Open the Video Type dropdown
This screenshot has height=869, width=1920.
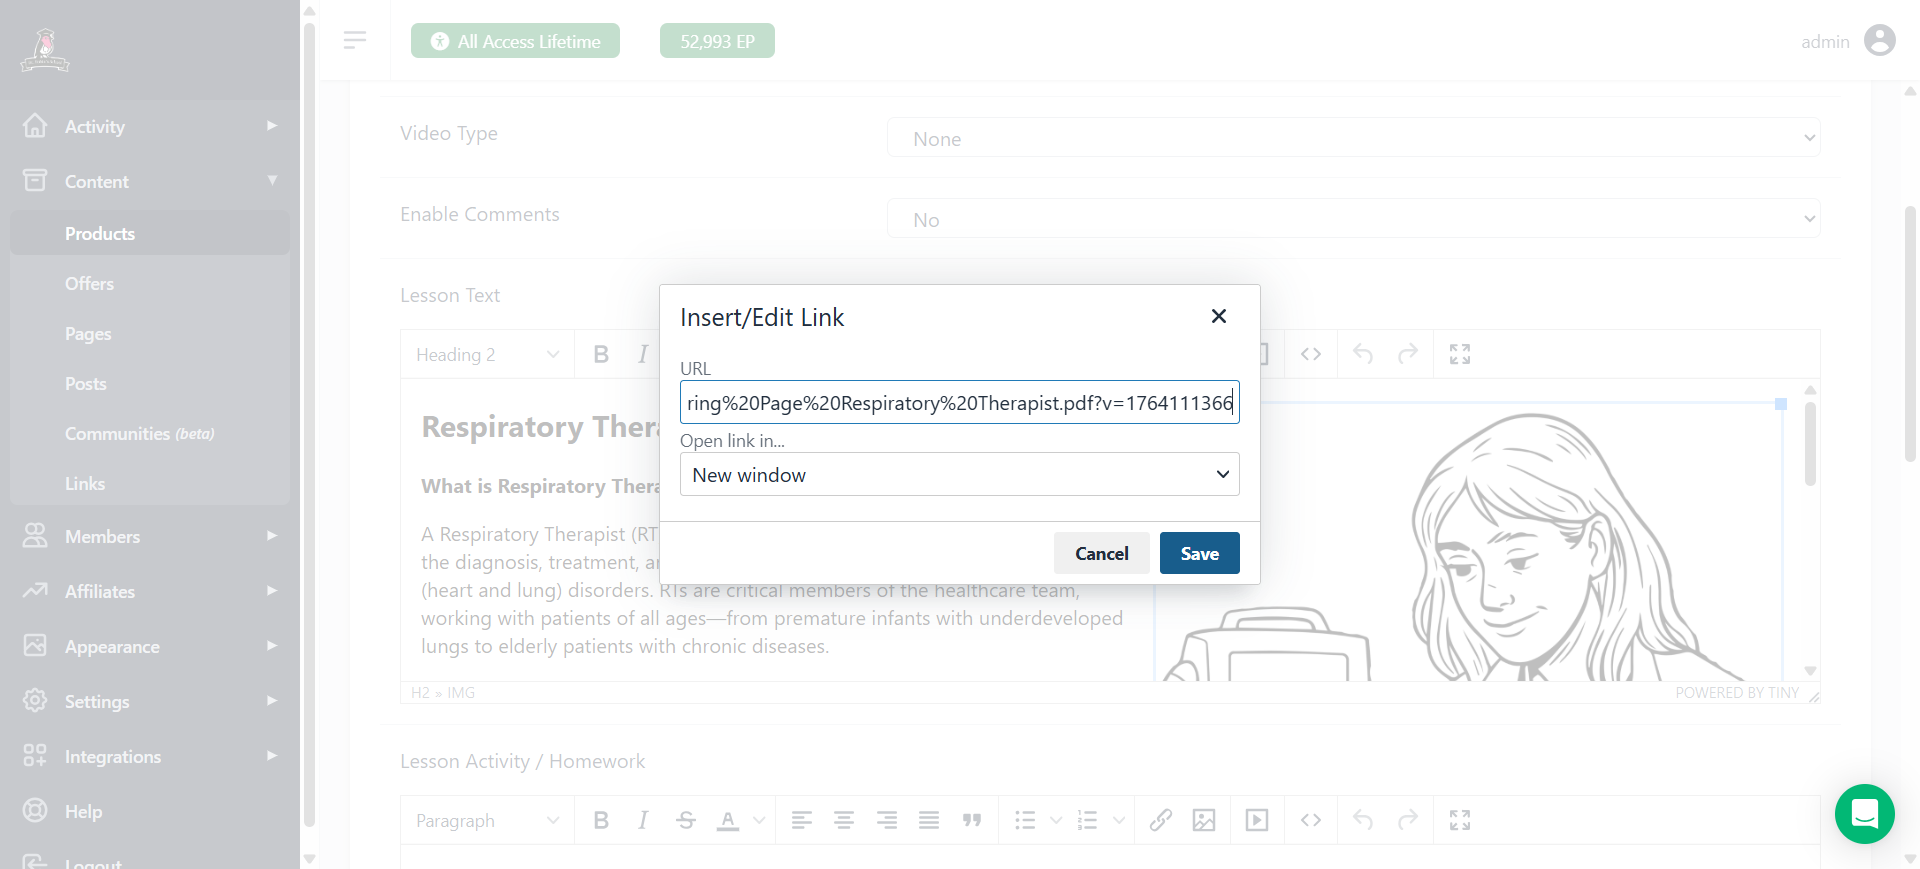coord(1353,138)
